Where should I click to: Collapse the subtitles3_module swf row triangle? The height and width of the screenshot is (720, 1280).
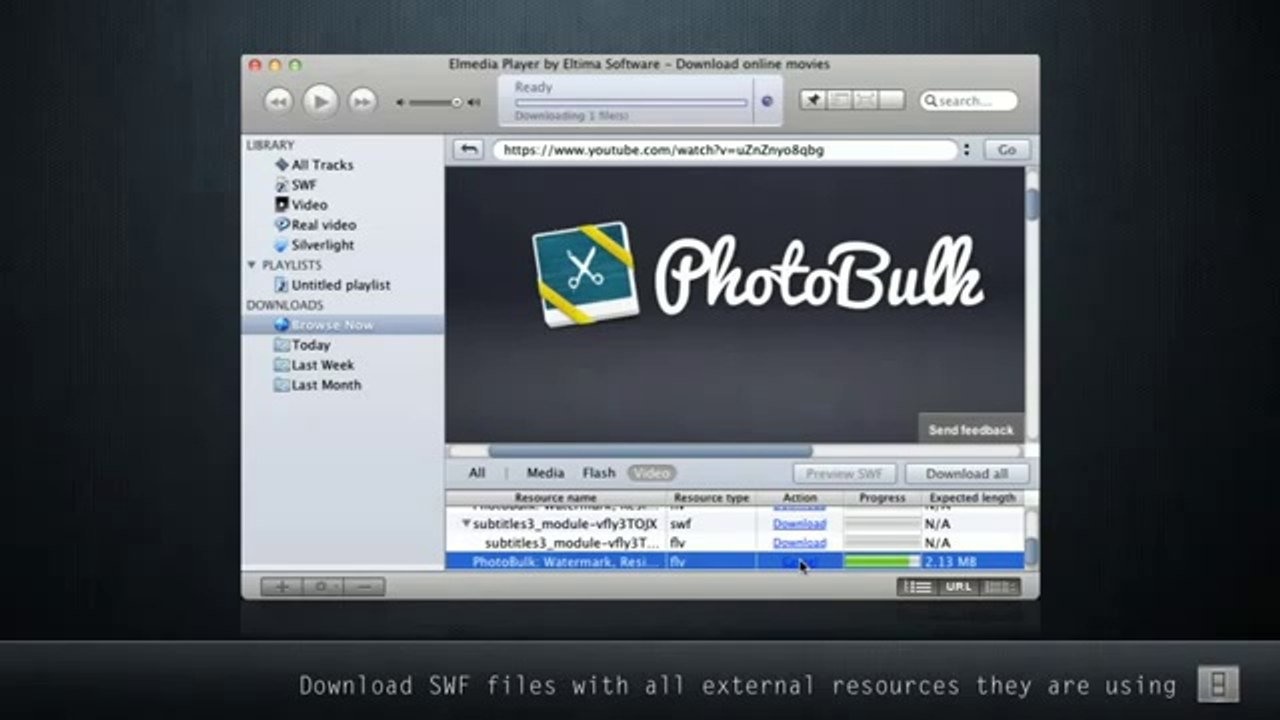466,523
